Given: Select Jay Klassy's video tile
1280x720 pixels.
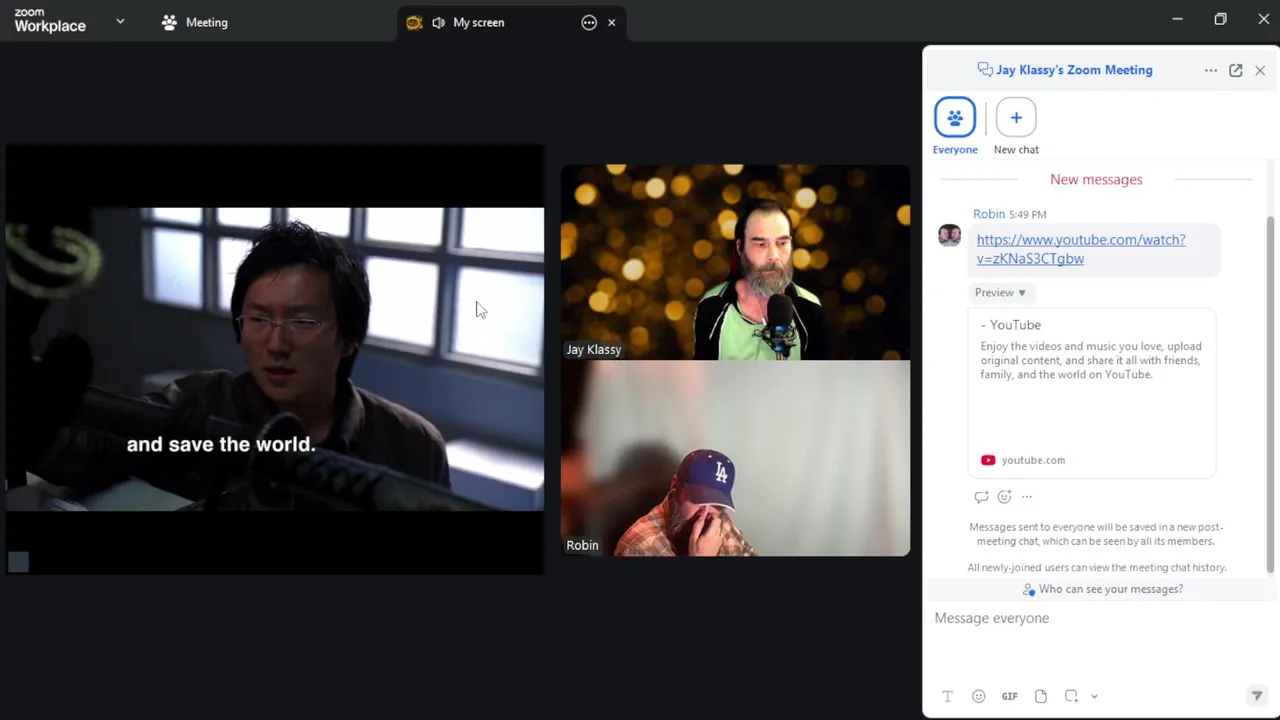Looking at the screenshot, I should click(x=735, y=262).
